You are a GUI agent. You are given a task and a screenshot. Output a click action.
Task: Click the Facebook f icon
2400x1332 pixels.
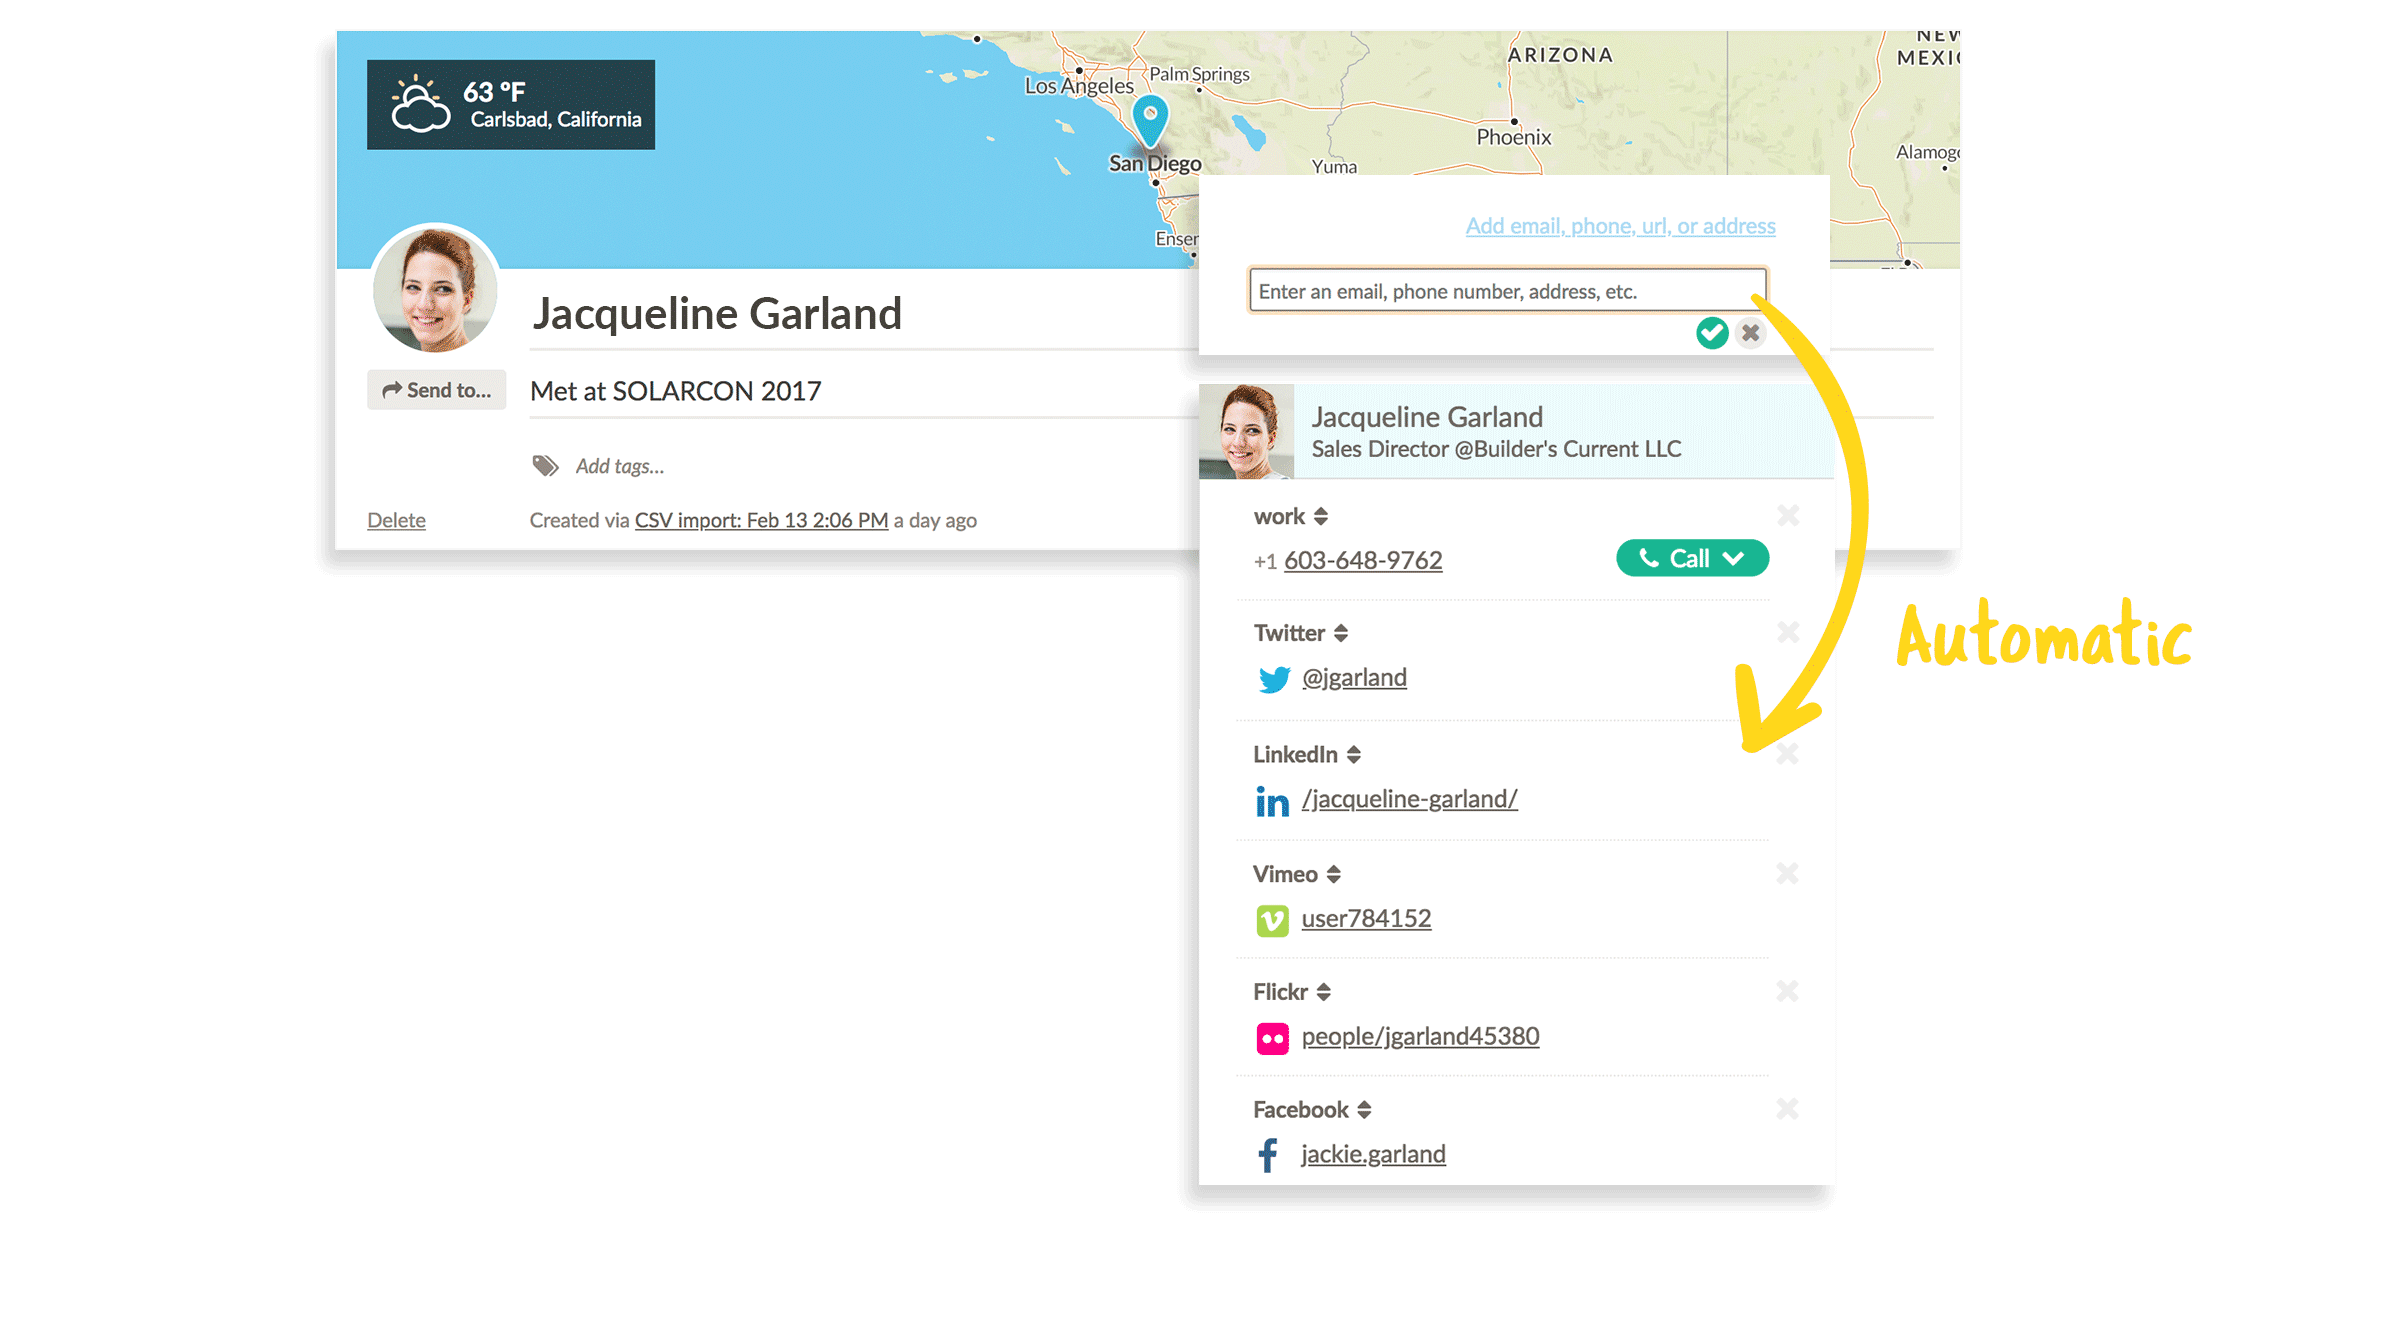point(1268,1155)
